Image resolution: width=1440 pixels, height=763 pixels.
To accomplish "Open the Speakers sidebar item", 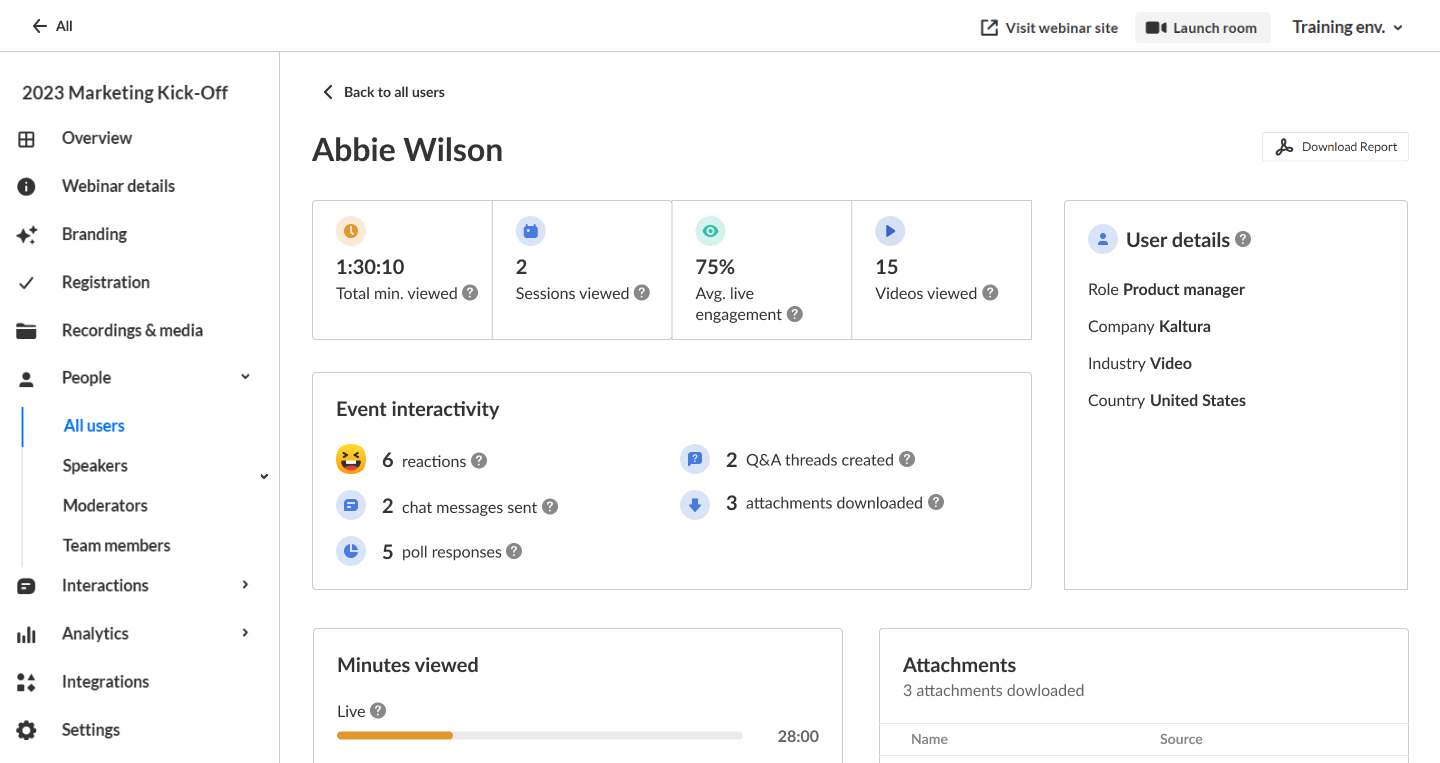I will [95, 466].
